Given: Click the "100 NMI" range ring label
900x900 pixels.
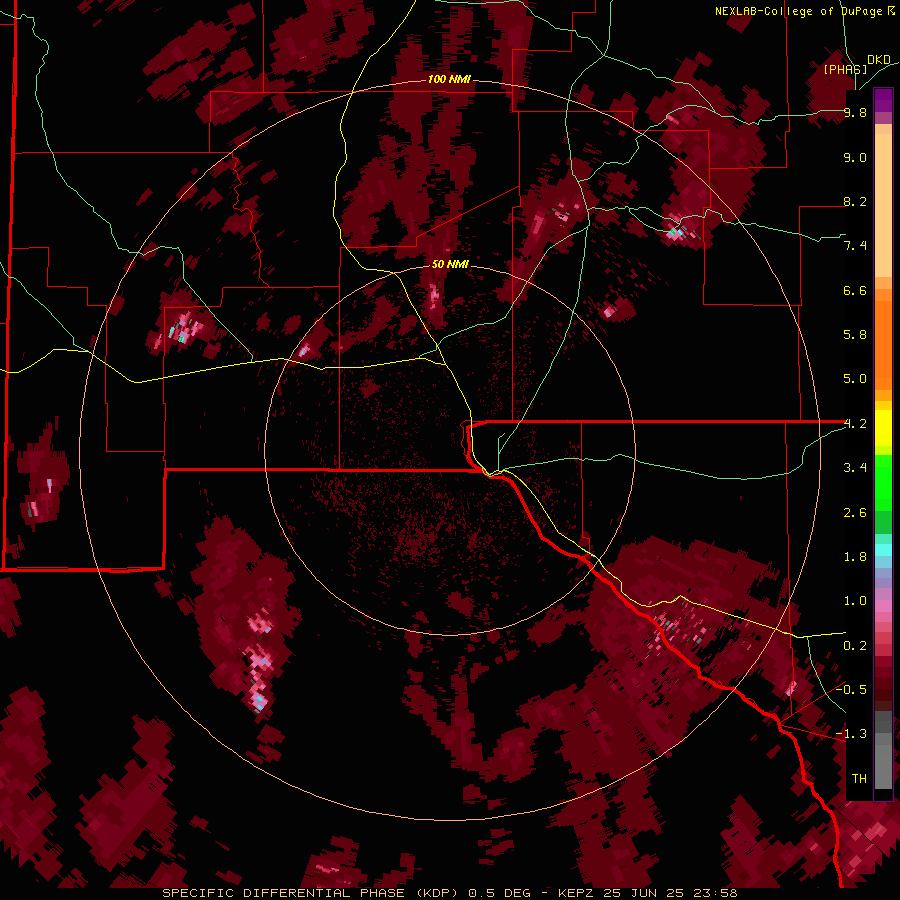Looking at the screenshot, I should click(449, 79).
